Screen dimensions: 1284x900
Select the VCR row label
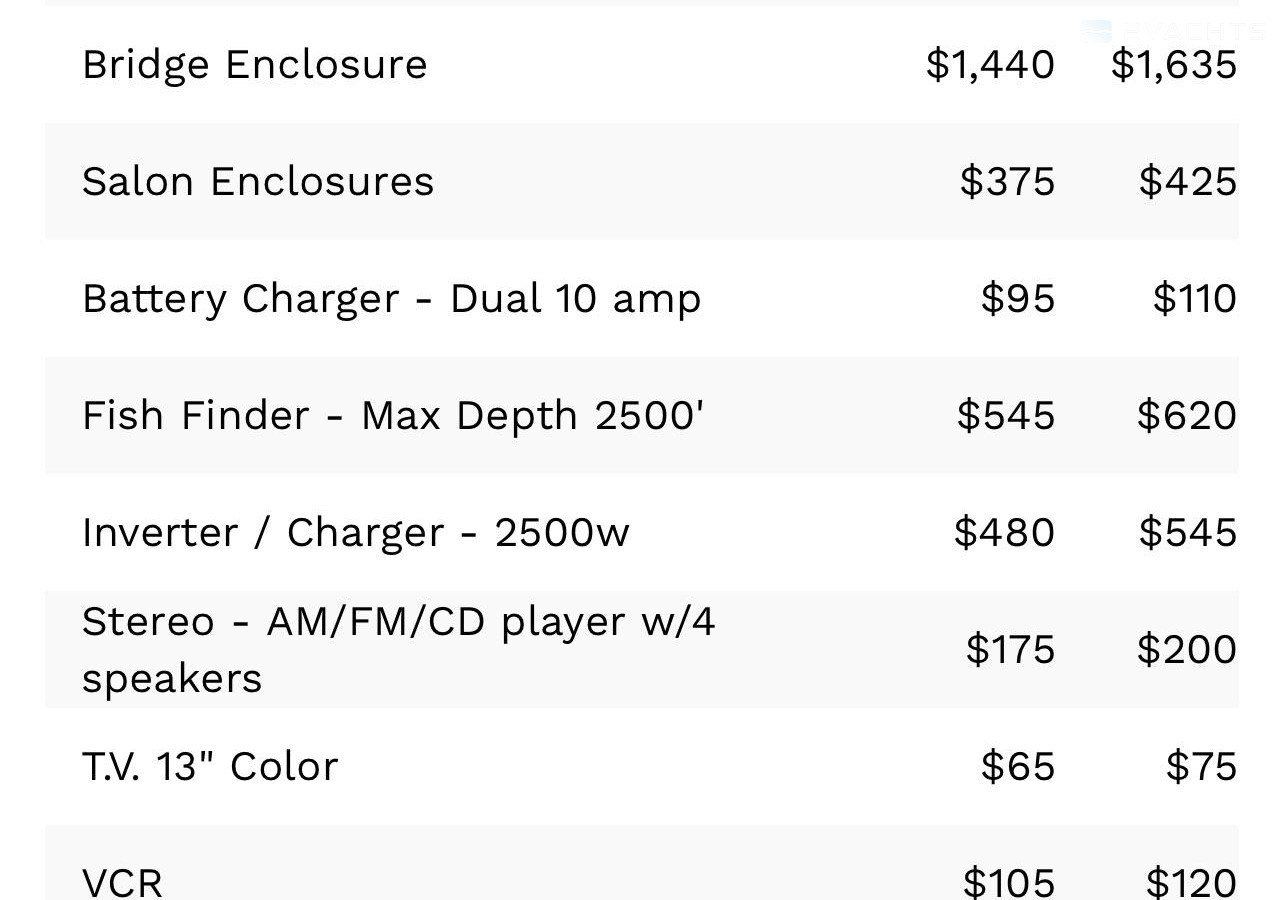122,882
